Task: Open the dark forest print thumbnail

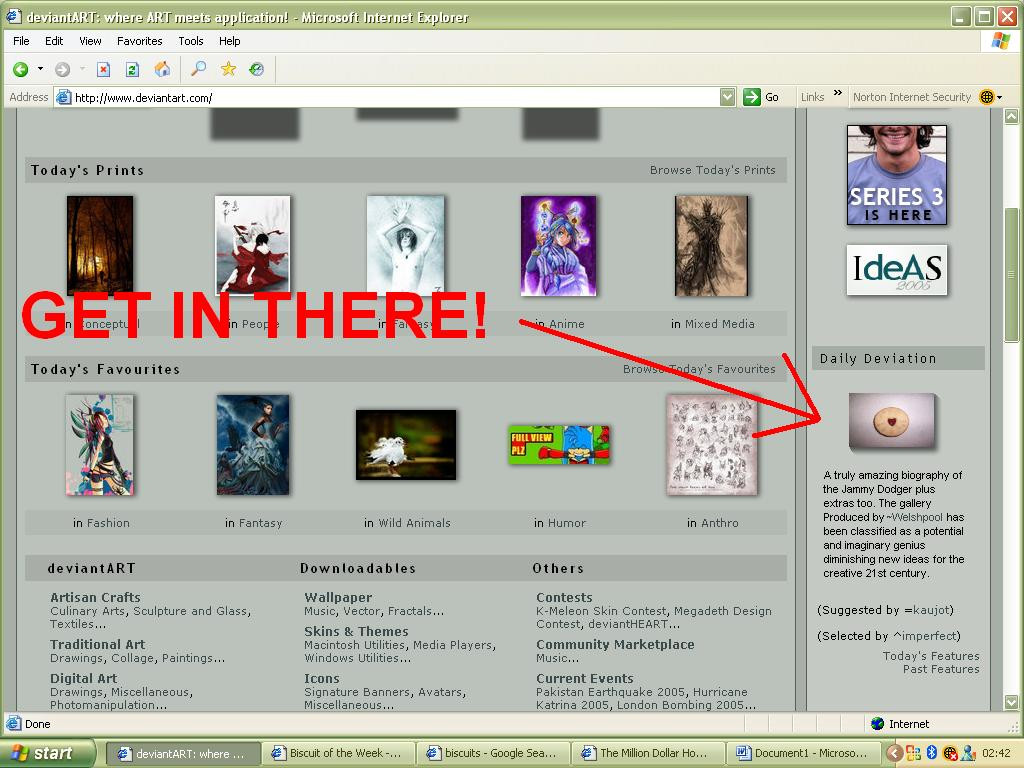Action: 100,245
